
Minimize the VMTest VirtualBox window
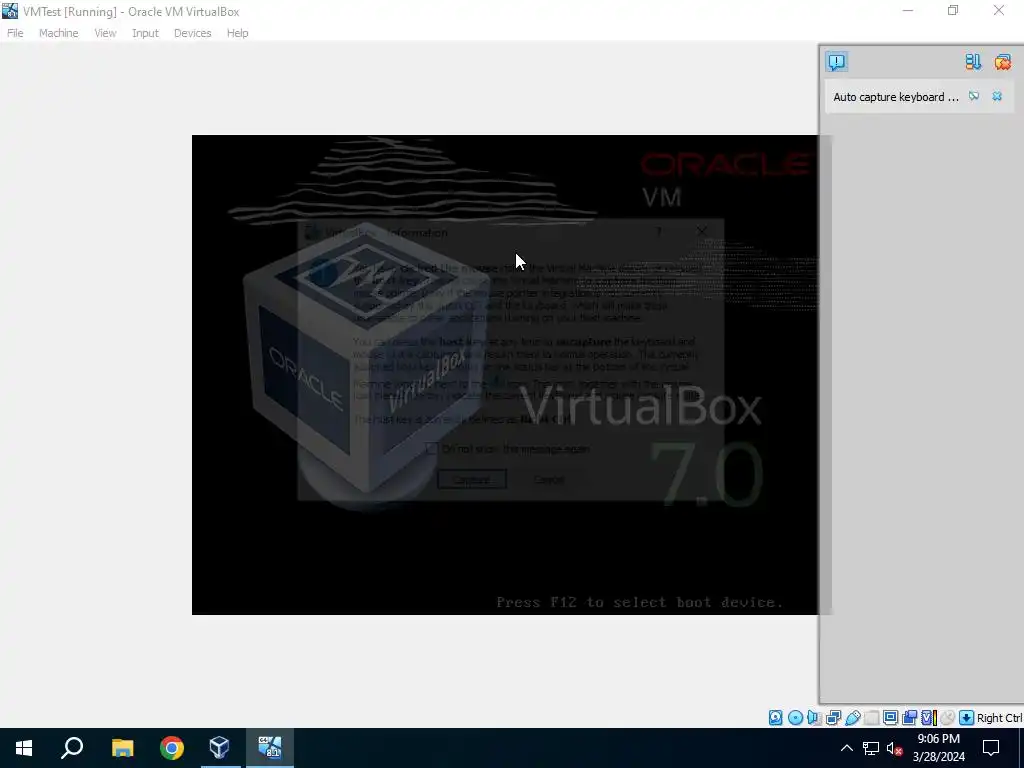pos(908,10)
